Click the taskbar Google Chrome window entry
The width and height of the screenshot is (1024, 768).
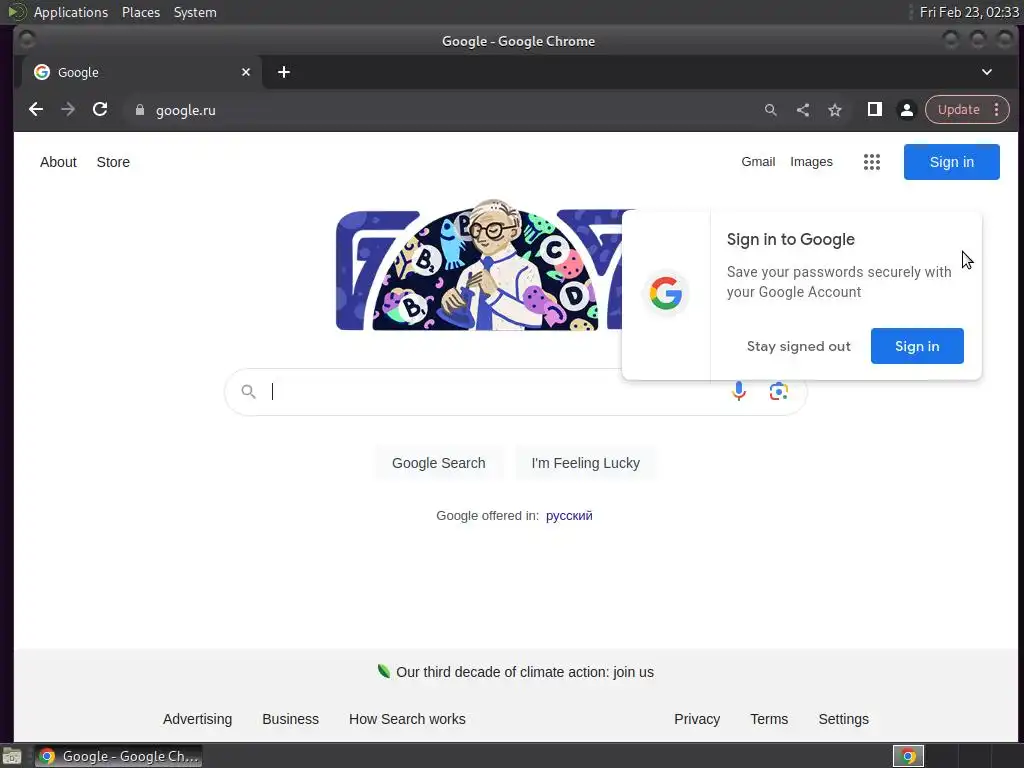point(118,756)
